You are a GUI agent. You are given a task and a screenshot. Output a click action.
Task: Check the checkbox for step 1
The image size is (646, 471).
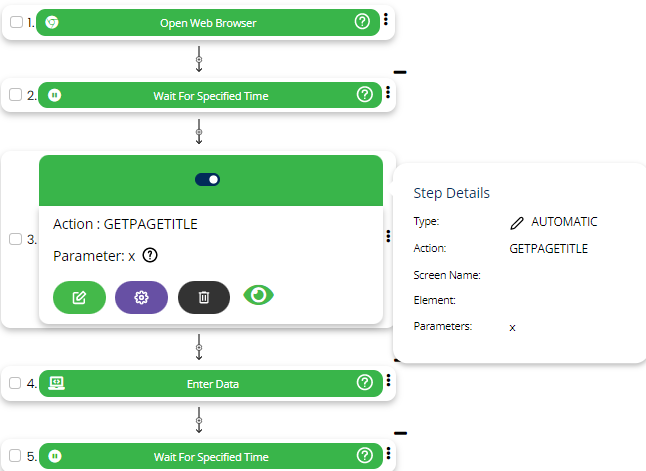(x=15, y=22)
